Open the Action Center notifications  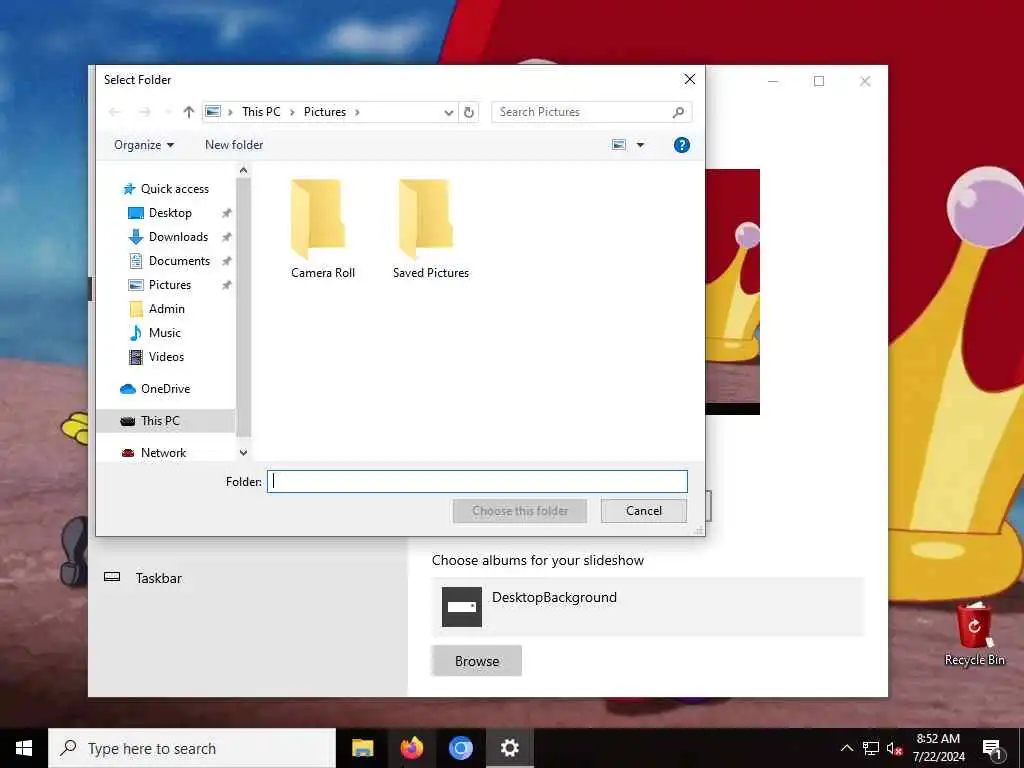pyautogui.click(x=993, y=748)
